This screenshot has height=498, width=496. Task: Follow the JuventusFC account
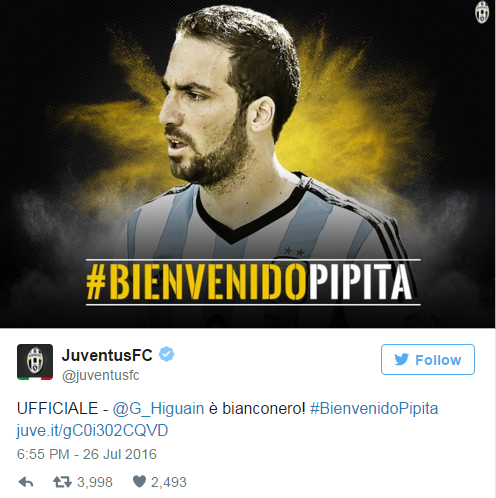[428, 360]
